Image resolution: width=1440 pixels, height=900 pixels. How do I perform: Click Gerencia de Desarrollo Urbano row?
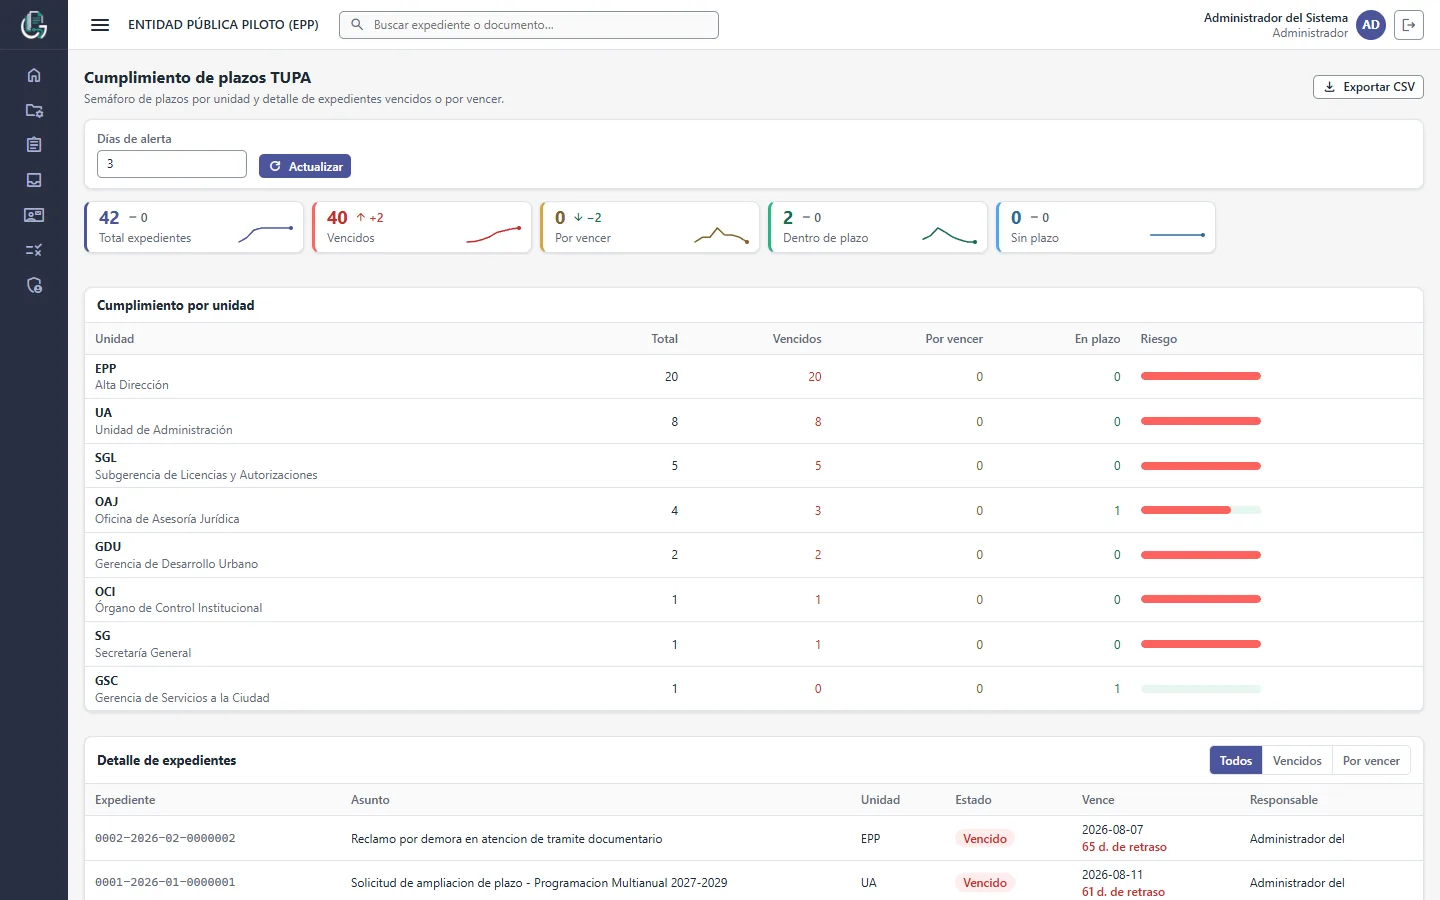(x=754, y=555)
